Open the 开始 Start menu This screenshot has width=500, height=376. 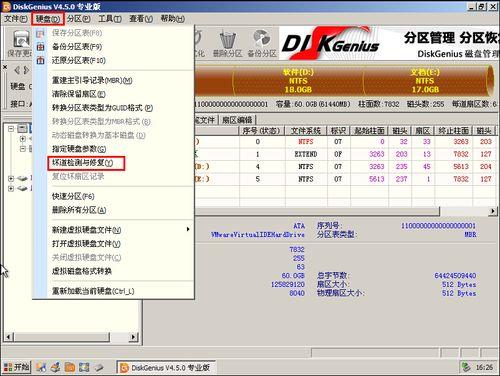(16, 368)
